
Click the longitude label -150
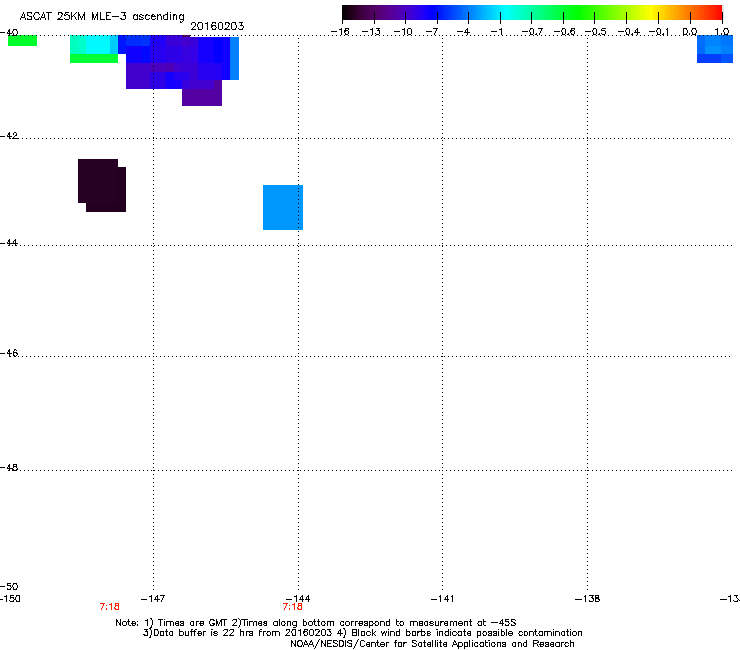pos(10,599)
